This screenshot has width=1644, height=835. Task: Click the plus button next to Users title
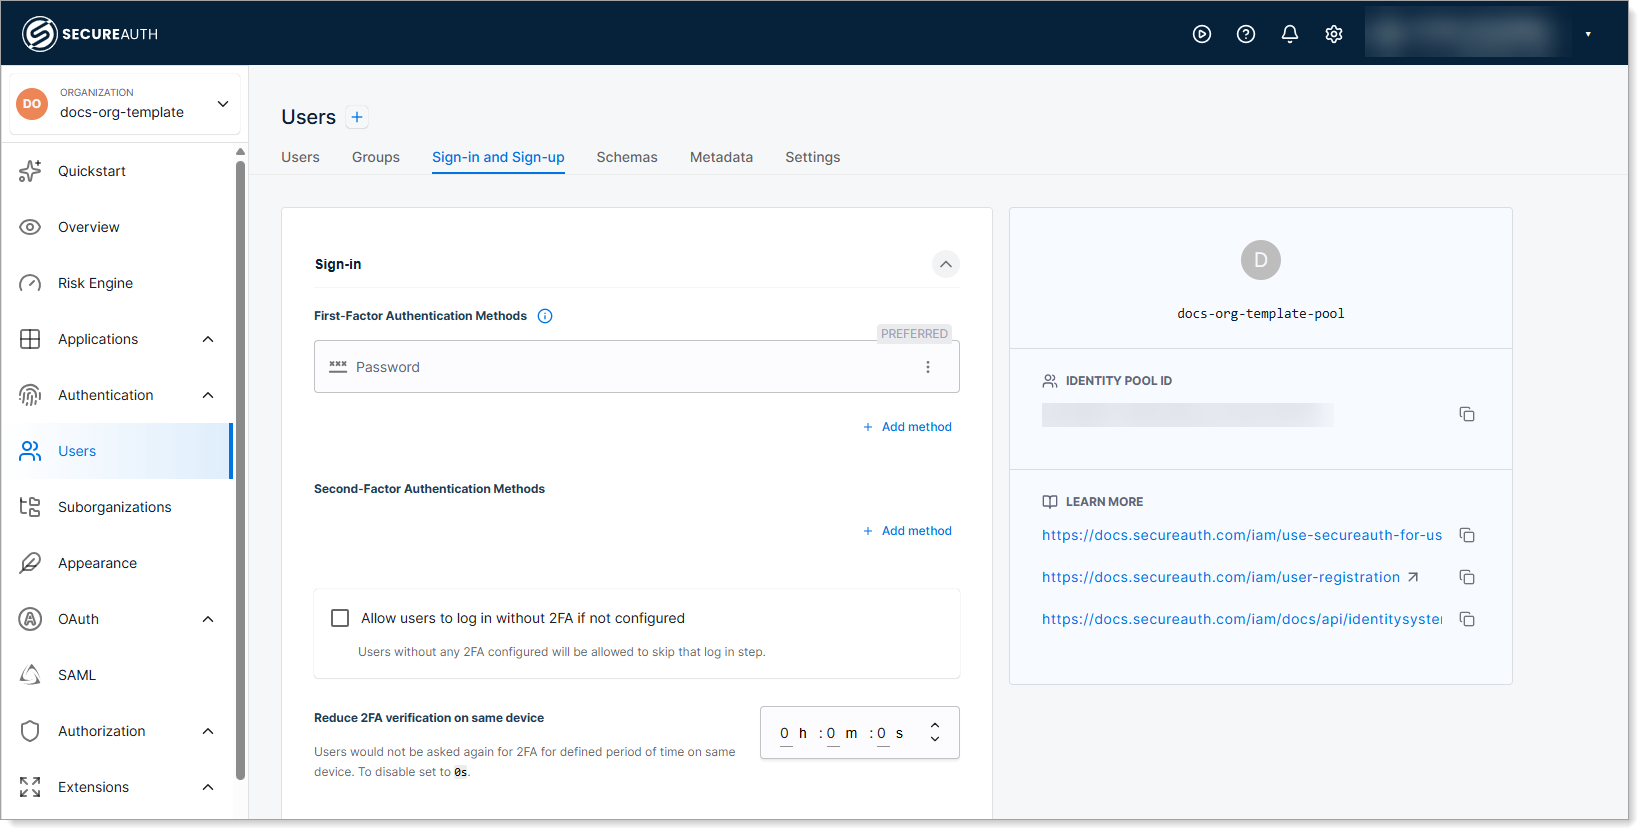point(357,117)
